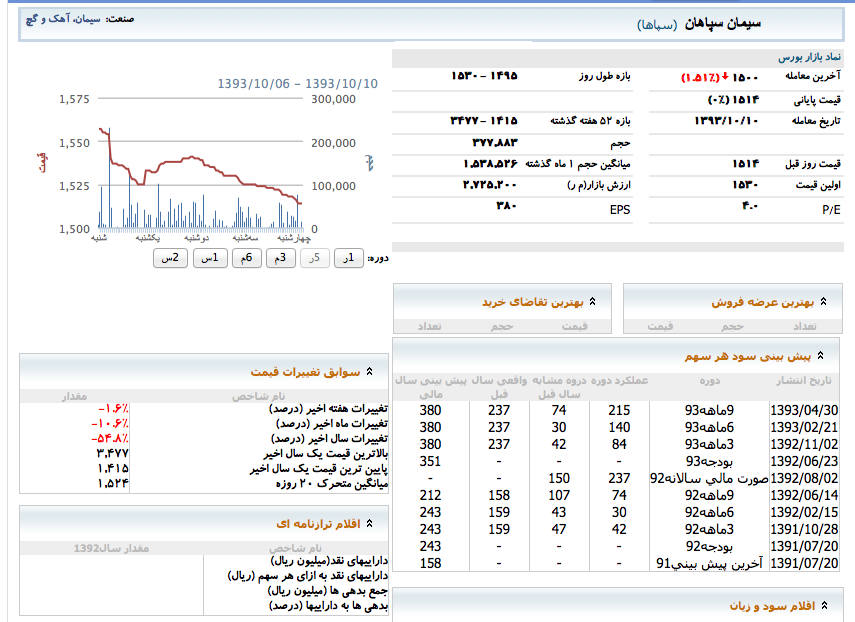The height and width of the screenshot is (622, 855).
Task: Click the P/E label
Action: tap(831, 209)
